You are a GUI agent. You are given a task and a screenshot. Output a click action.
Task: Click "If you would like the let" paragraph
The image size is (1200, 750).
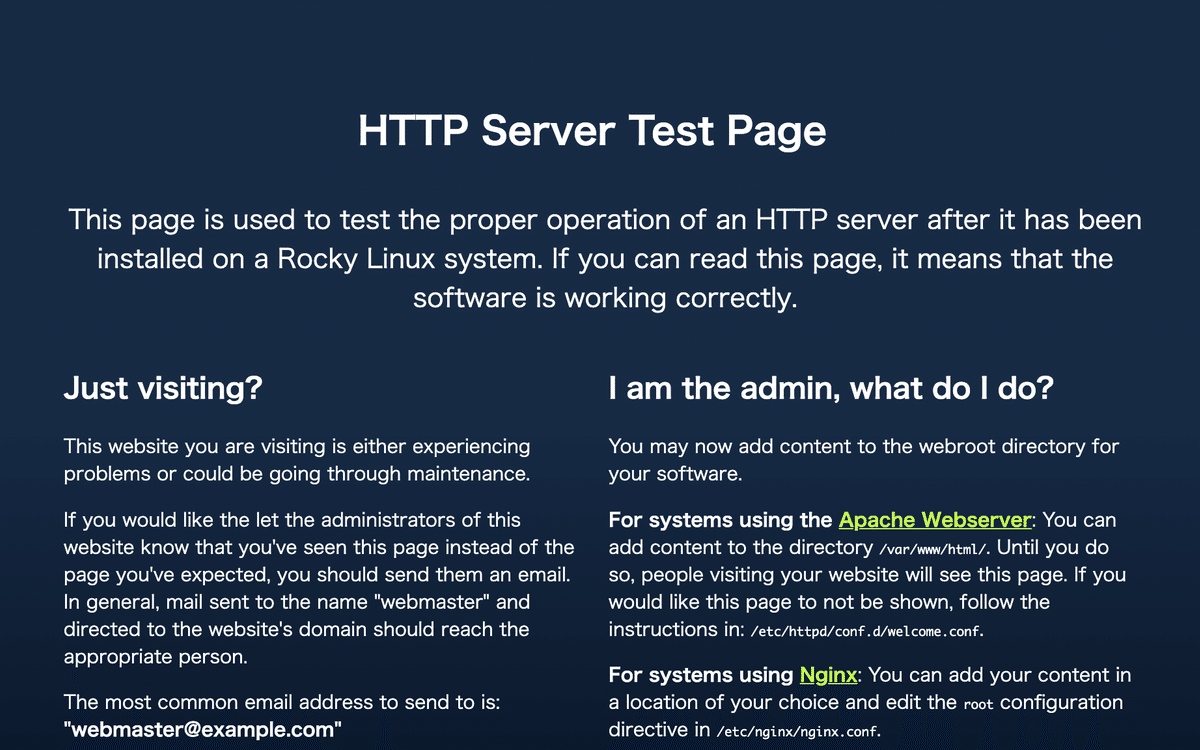pyautogui.click(x=319, y=589)
